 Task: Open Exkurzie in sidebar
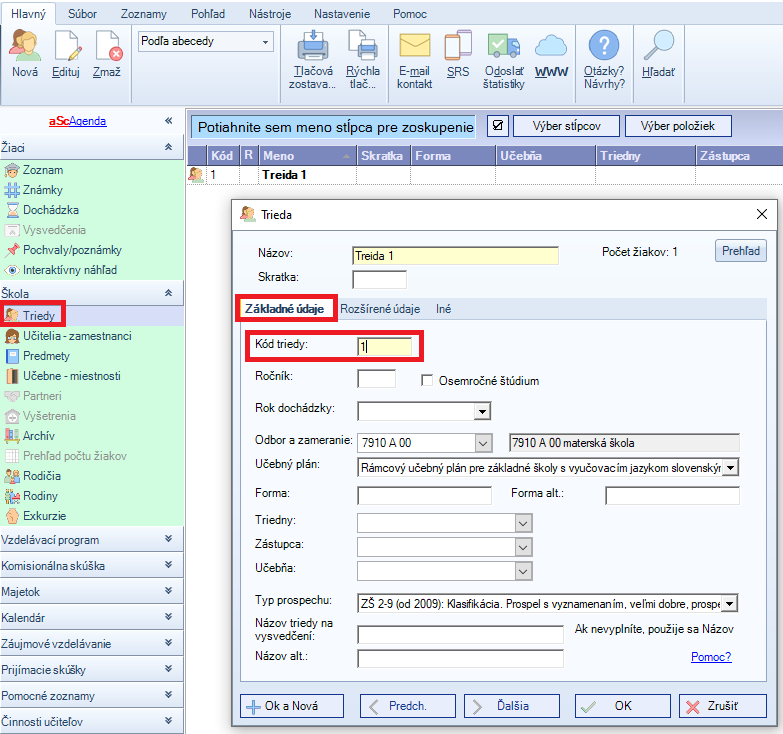44,515
